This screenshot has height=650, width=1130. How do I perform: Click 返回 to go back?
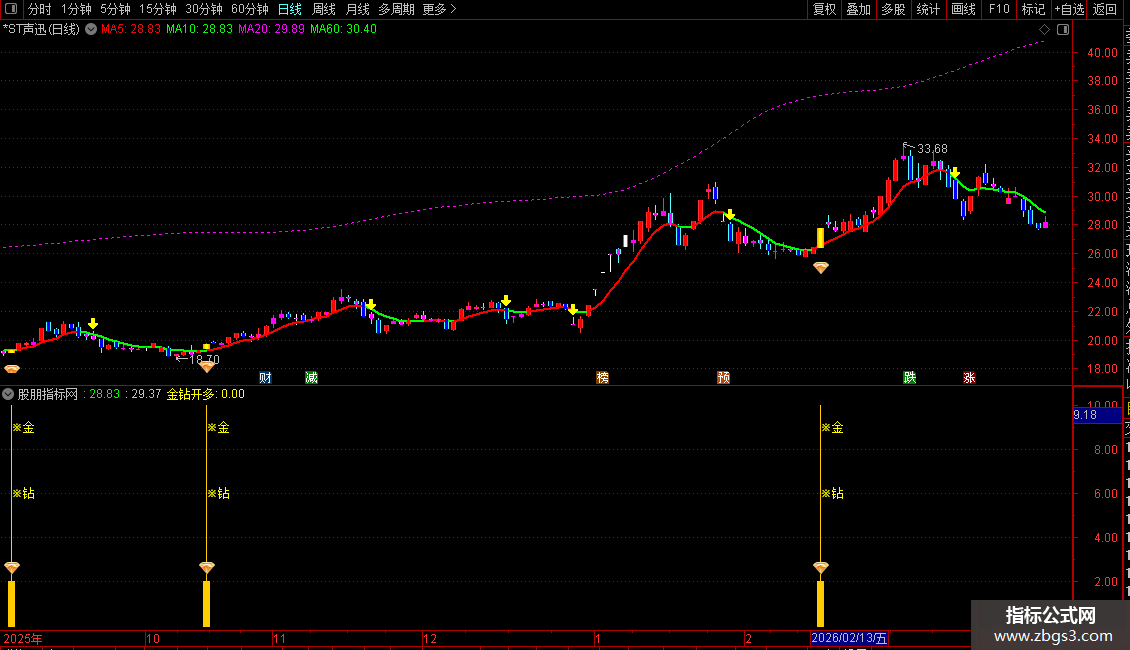1105,9
